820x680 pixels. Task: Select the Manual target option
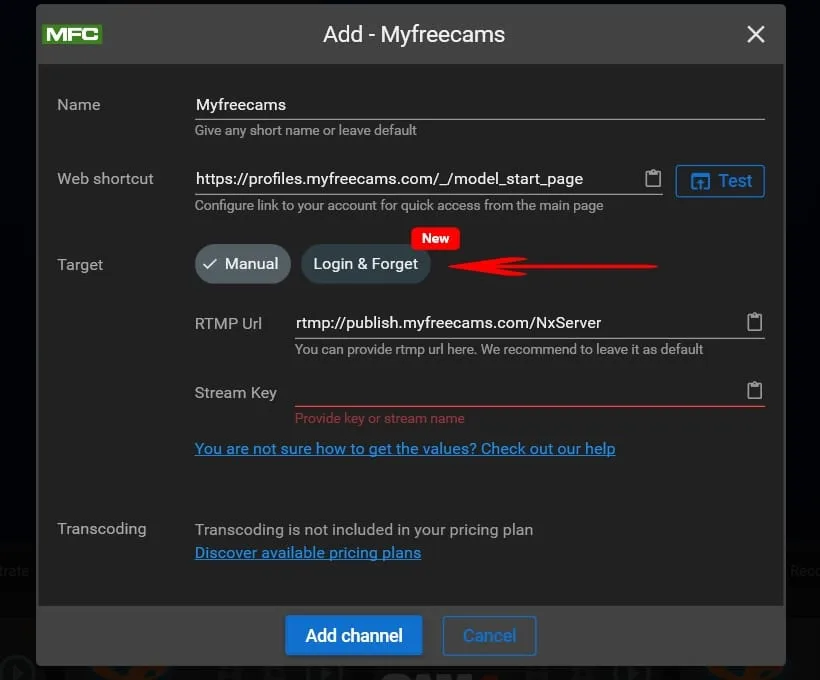[x=242, y=264]
